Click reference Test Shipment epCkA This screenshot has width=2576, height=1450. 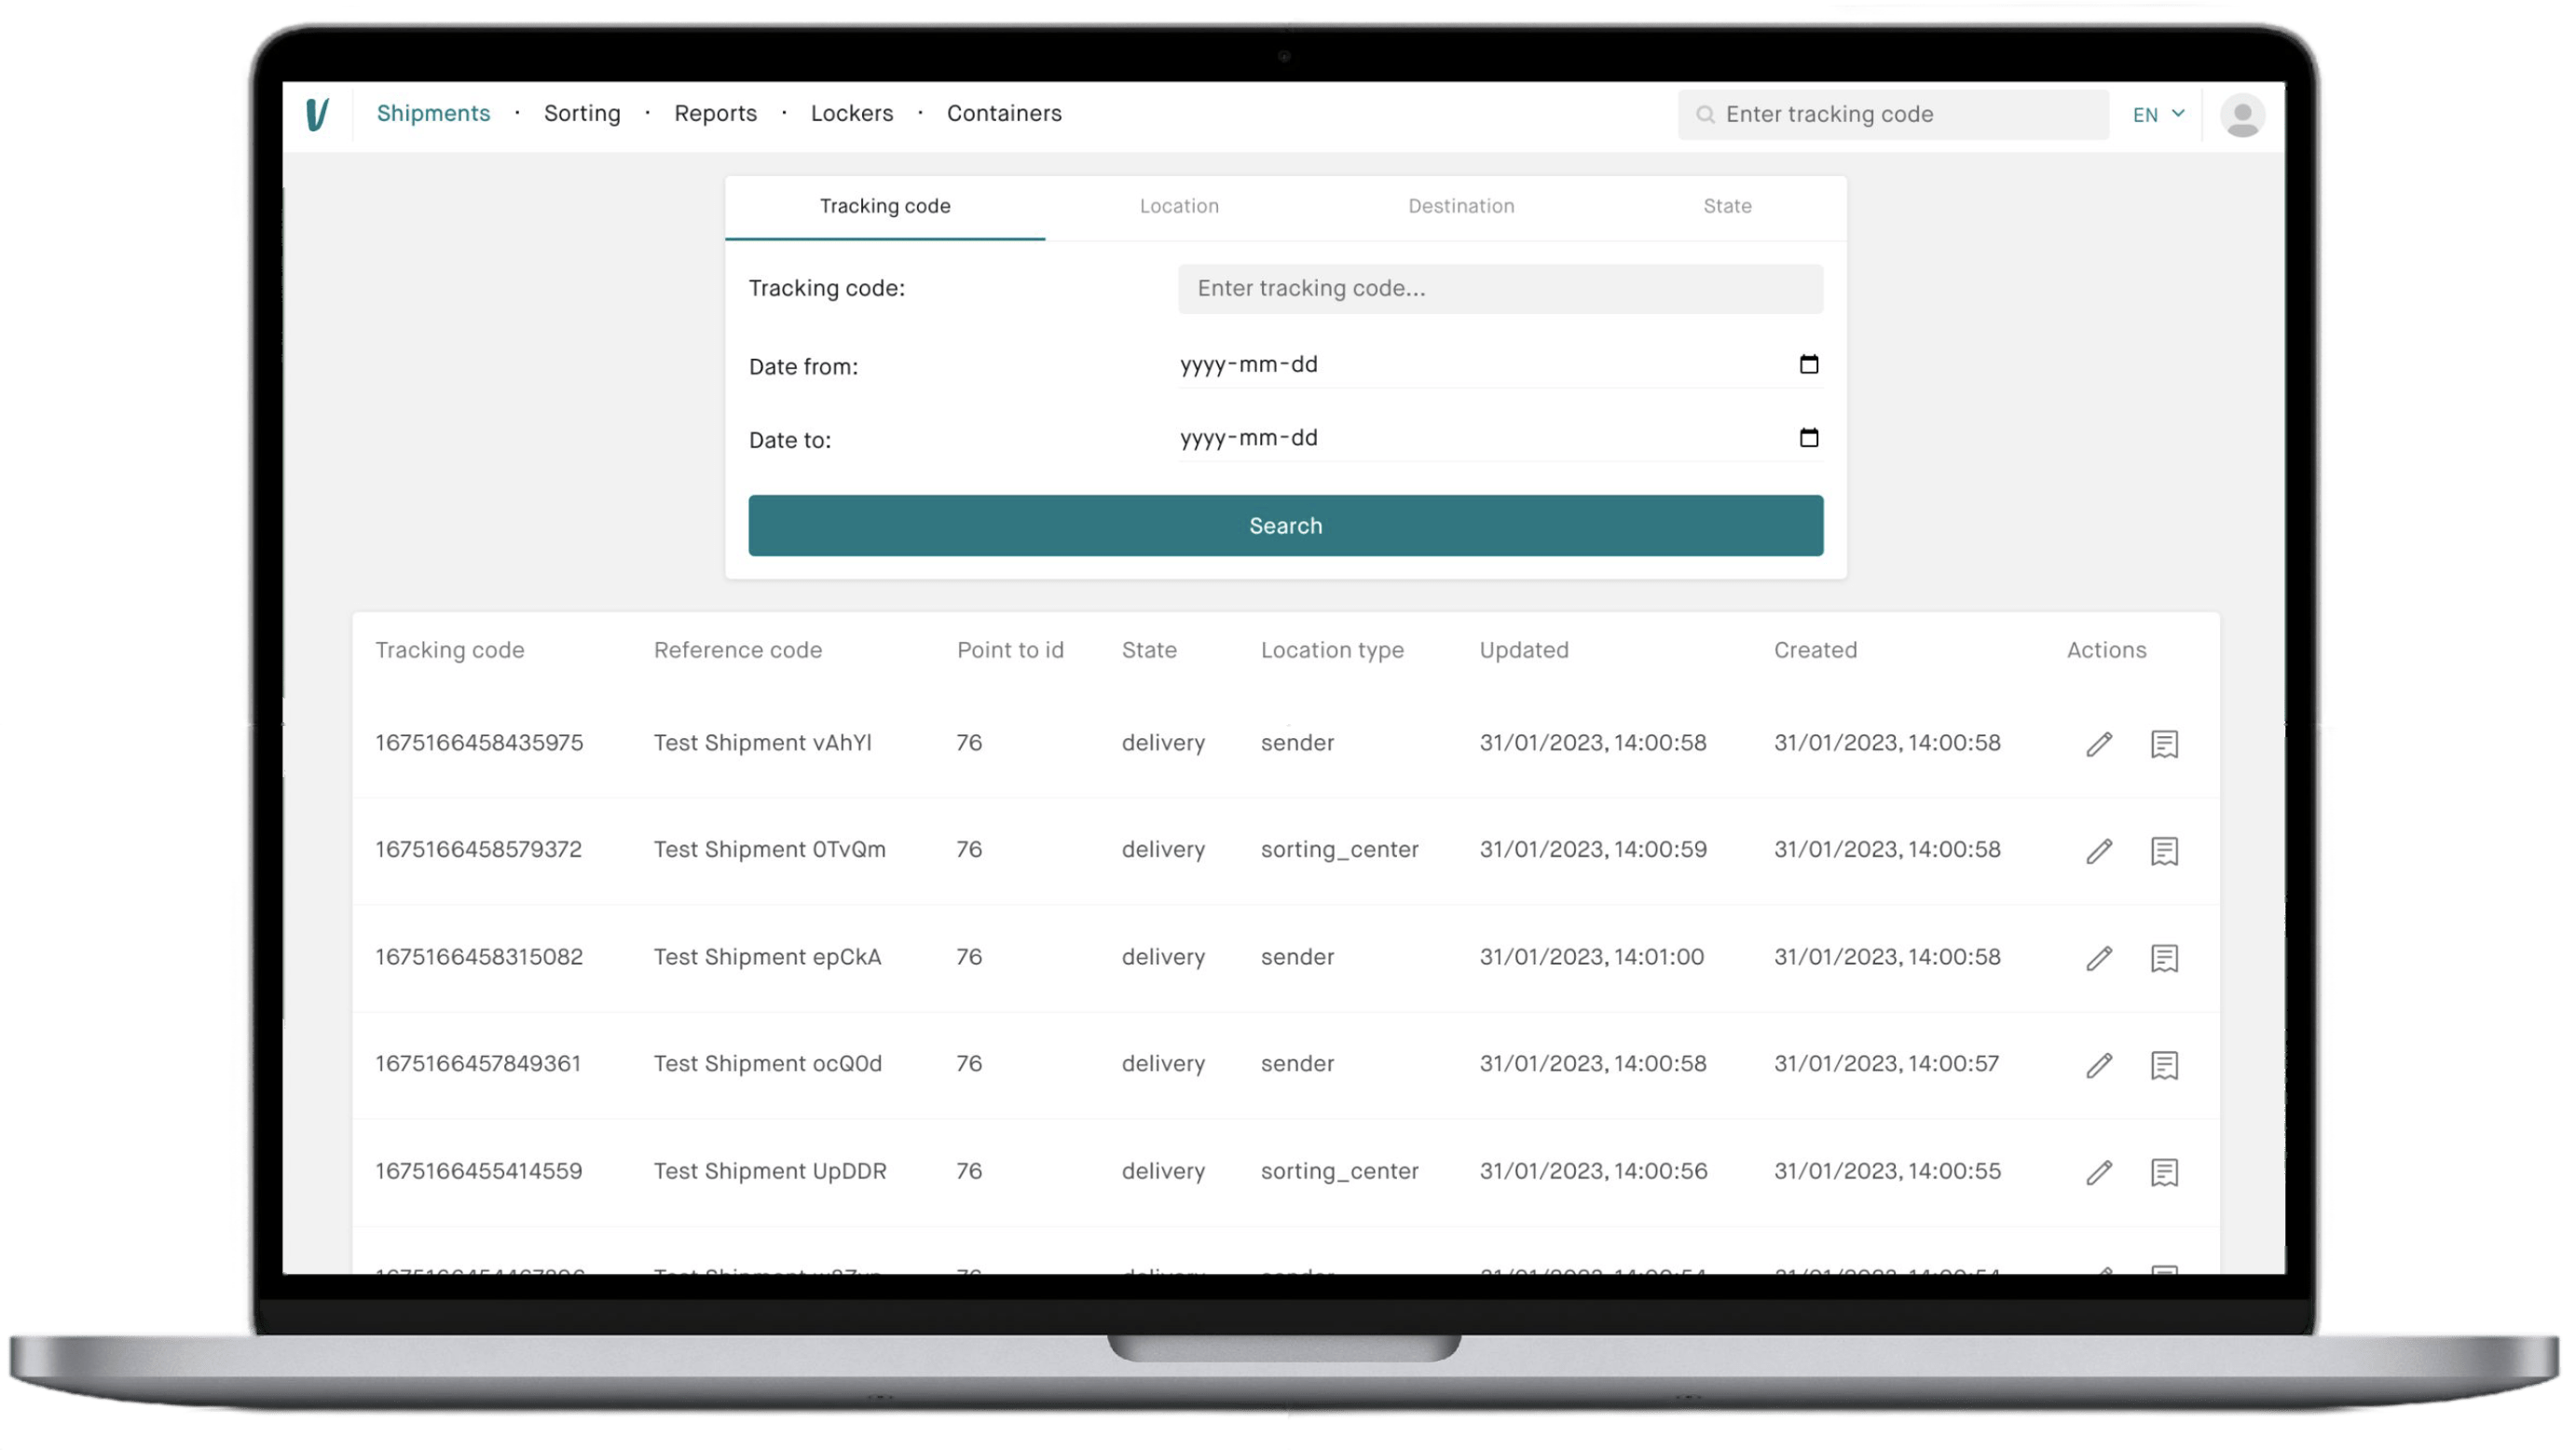click(x=767, y=957)
